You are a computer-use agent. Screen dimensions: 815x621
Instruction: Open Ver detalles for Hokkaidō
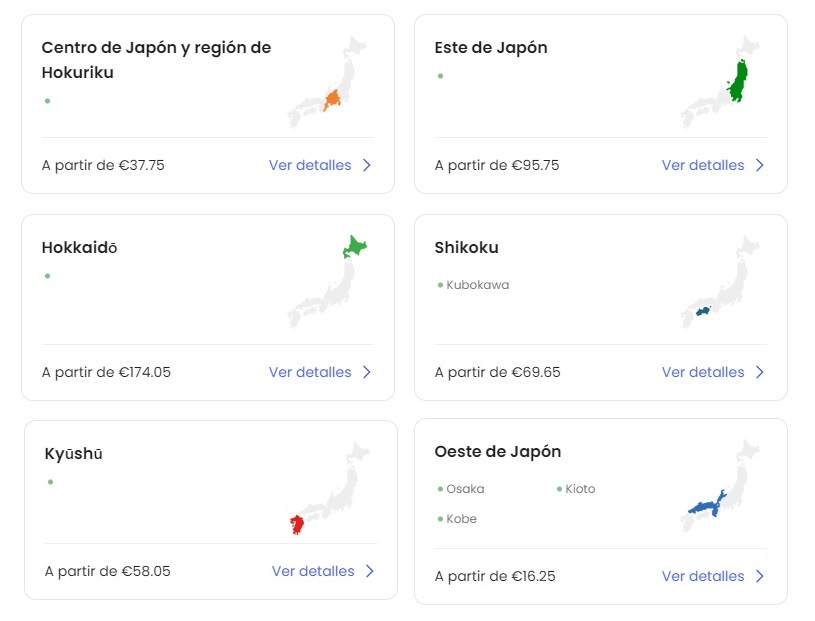(310, 372)
